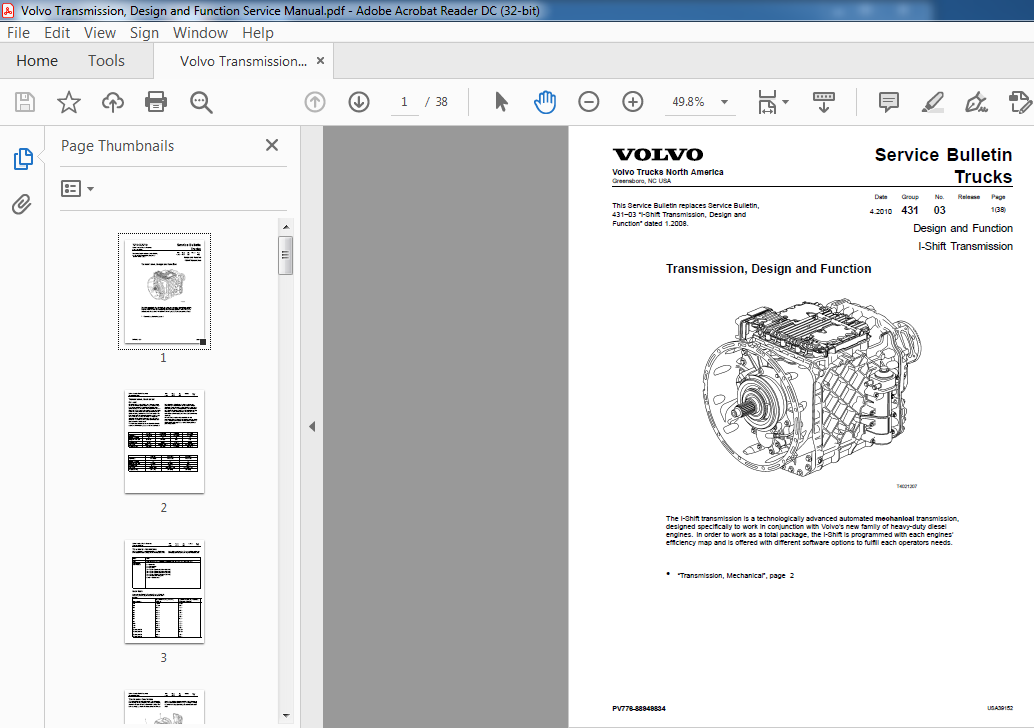Click the Save file icon
The image size is (1034, 728).
(x=25, y=102)
